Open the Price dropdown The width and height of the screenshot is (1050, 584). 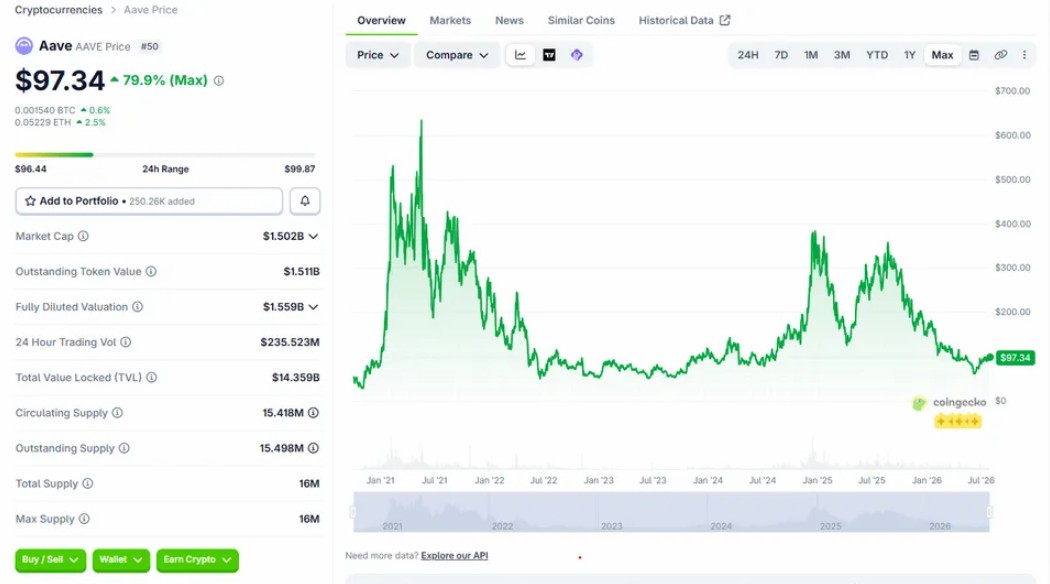[378, 55]
